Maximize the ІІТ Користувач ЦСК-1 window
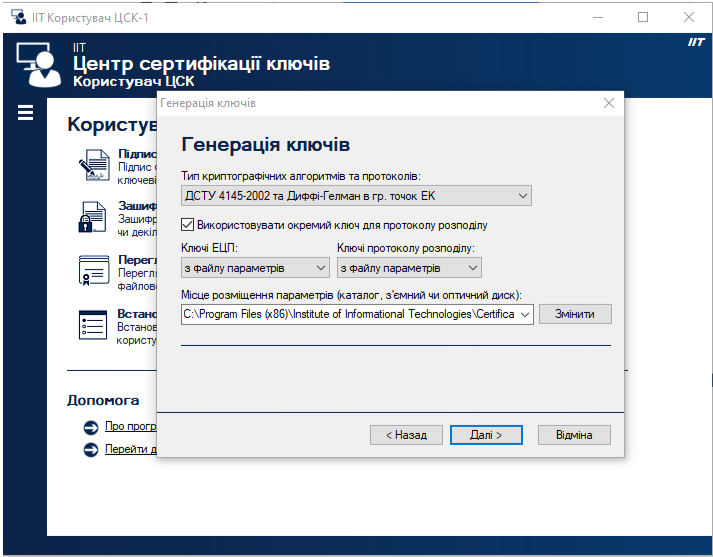 pyautogui.click(x=643, y=17)
